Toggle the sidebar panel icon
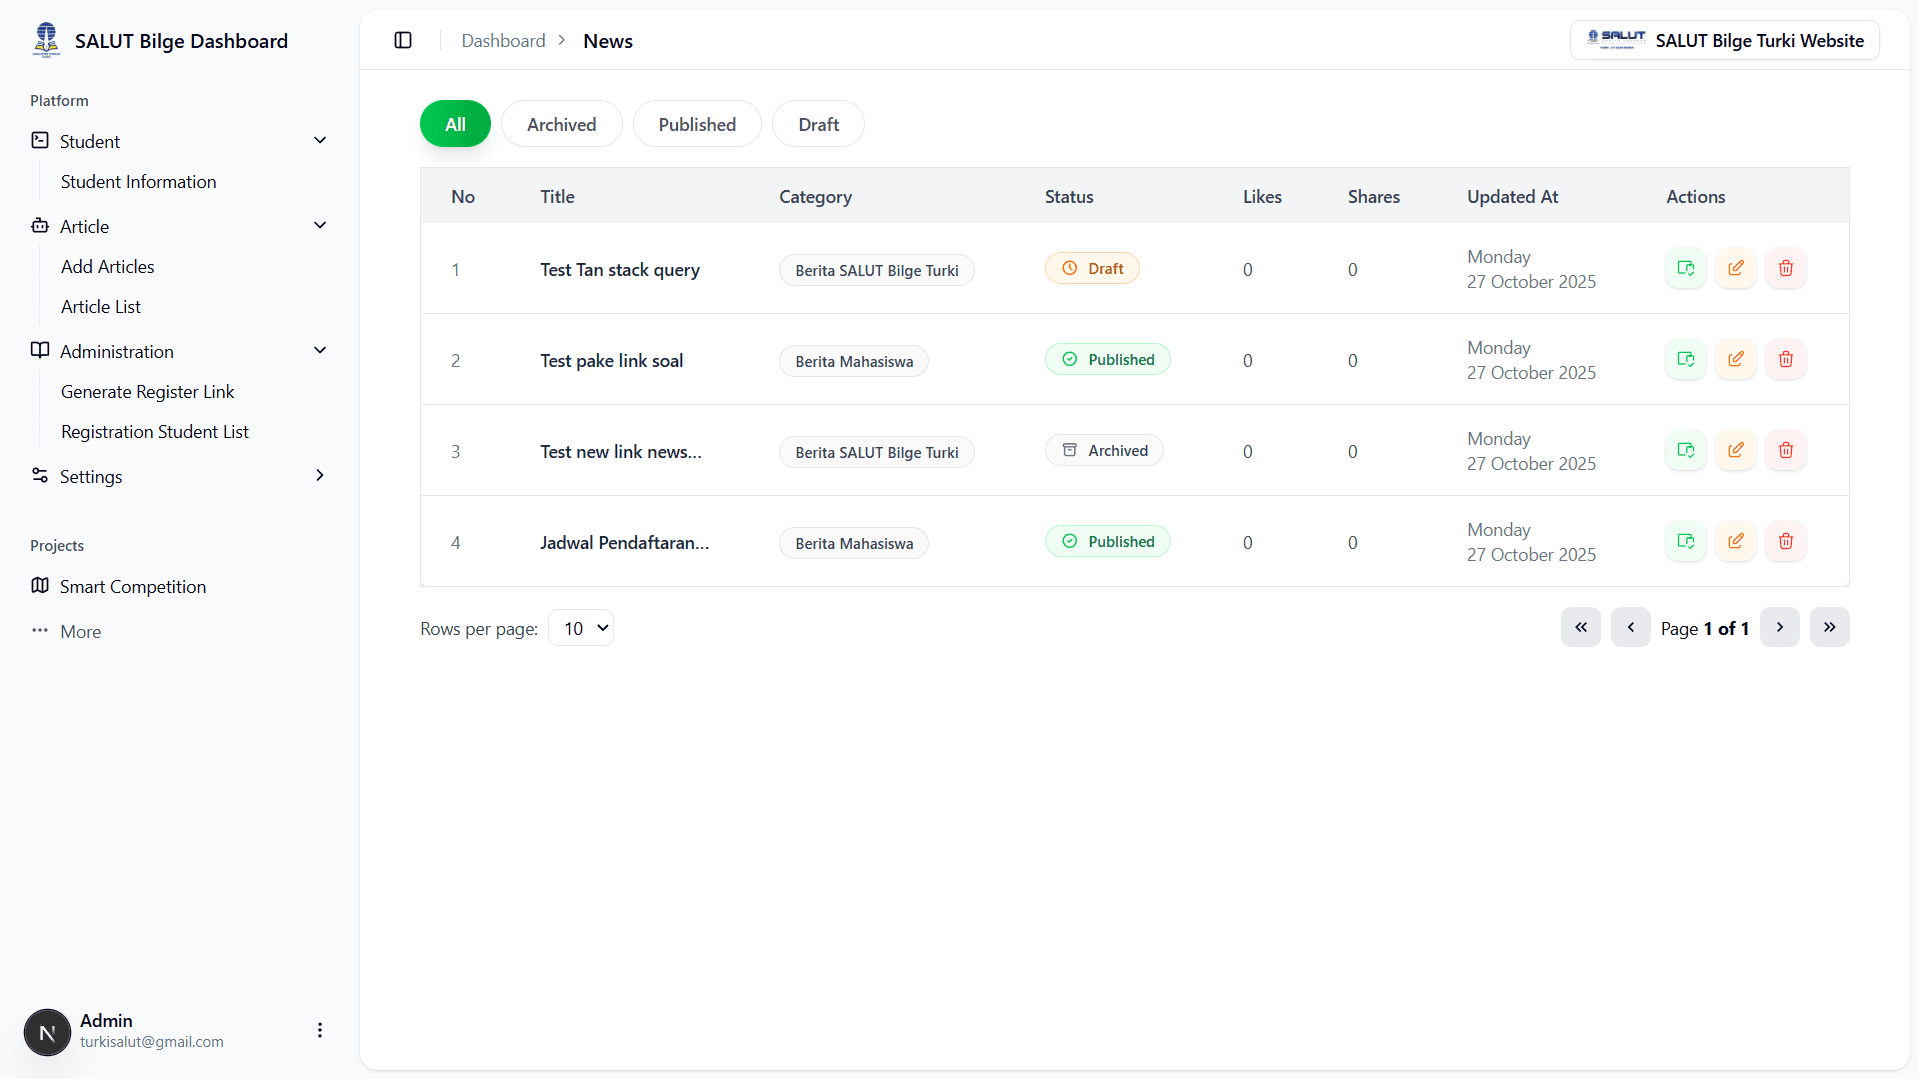This screenshot has height=1079, width=1919. point(403,40)
